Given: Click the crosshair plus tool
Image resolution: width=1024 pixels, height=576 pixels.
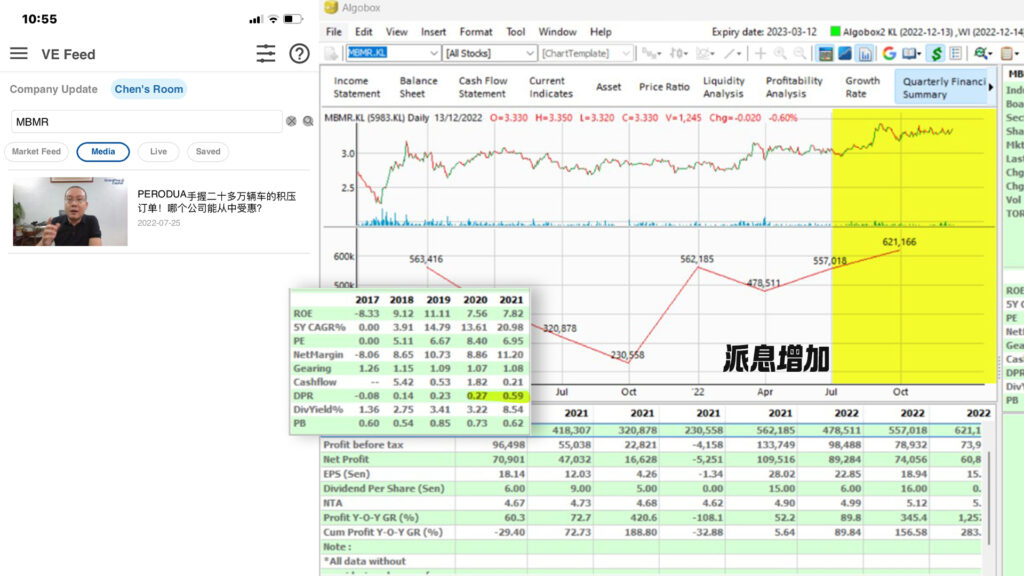Looking at the screenshot, I should (760, 54).
